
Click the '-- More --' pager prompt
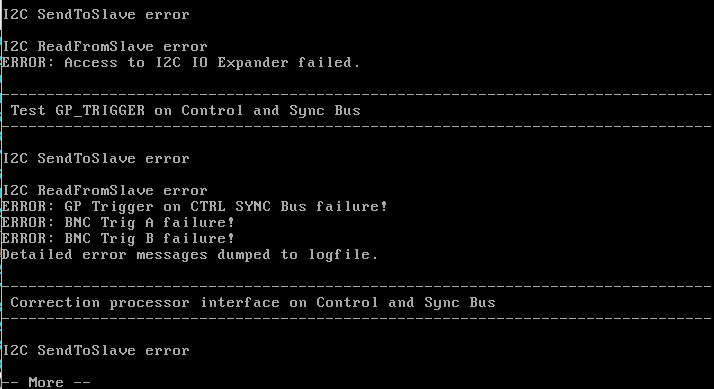46,382
